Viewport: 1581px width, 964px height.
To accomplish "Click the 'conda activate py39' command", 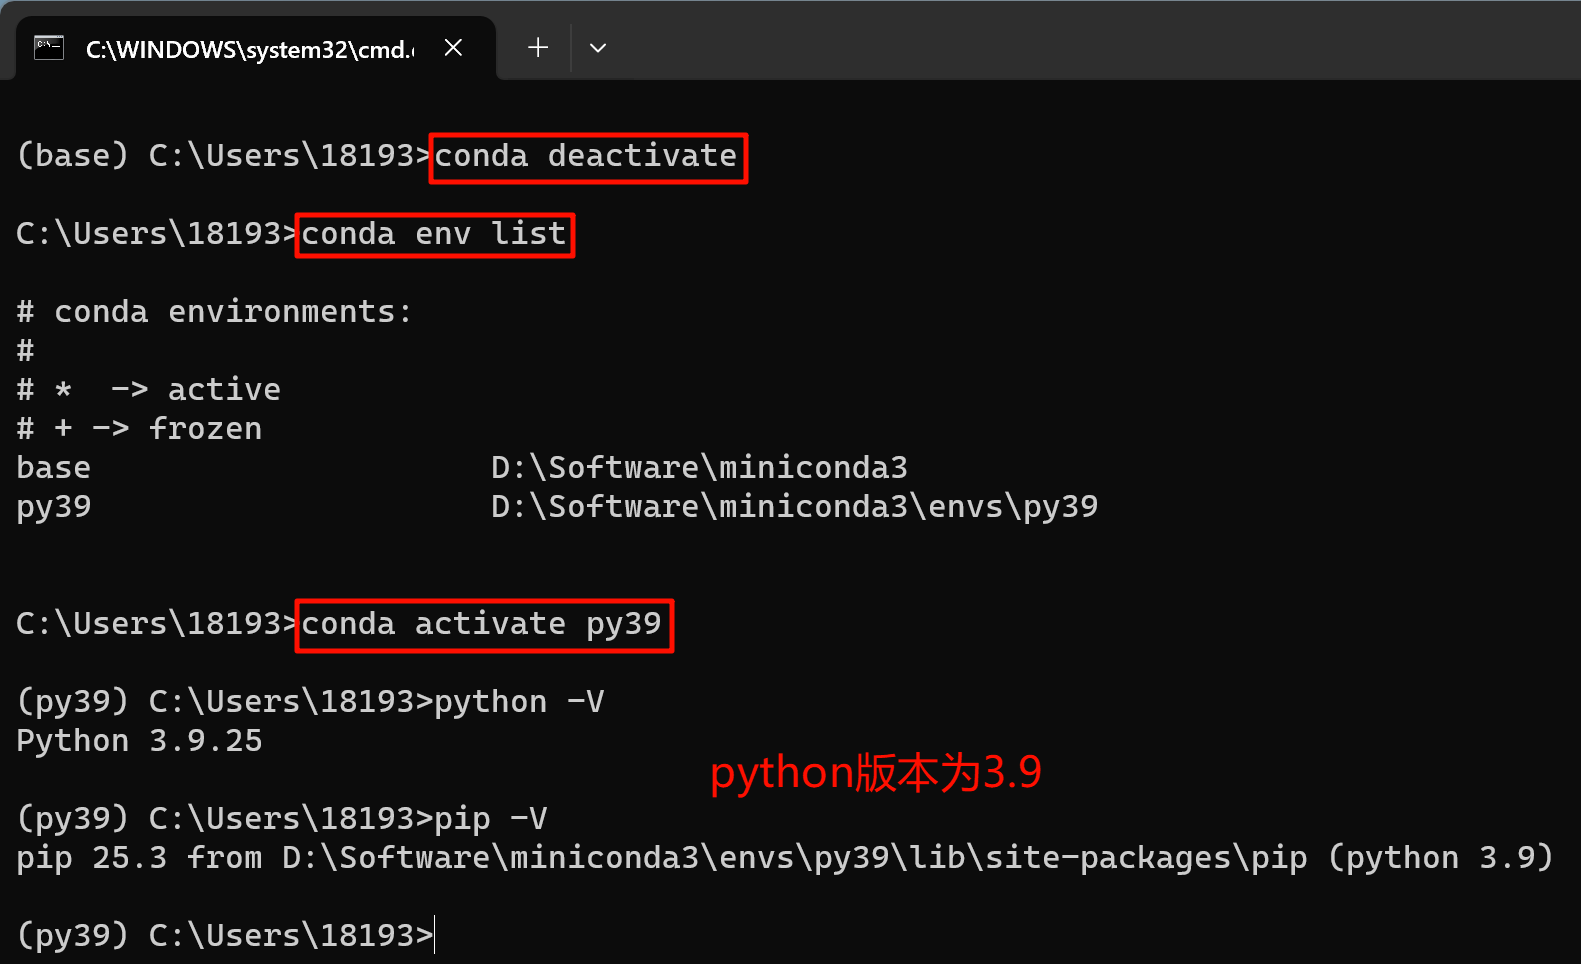I will coord(483,625).
